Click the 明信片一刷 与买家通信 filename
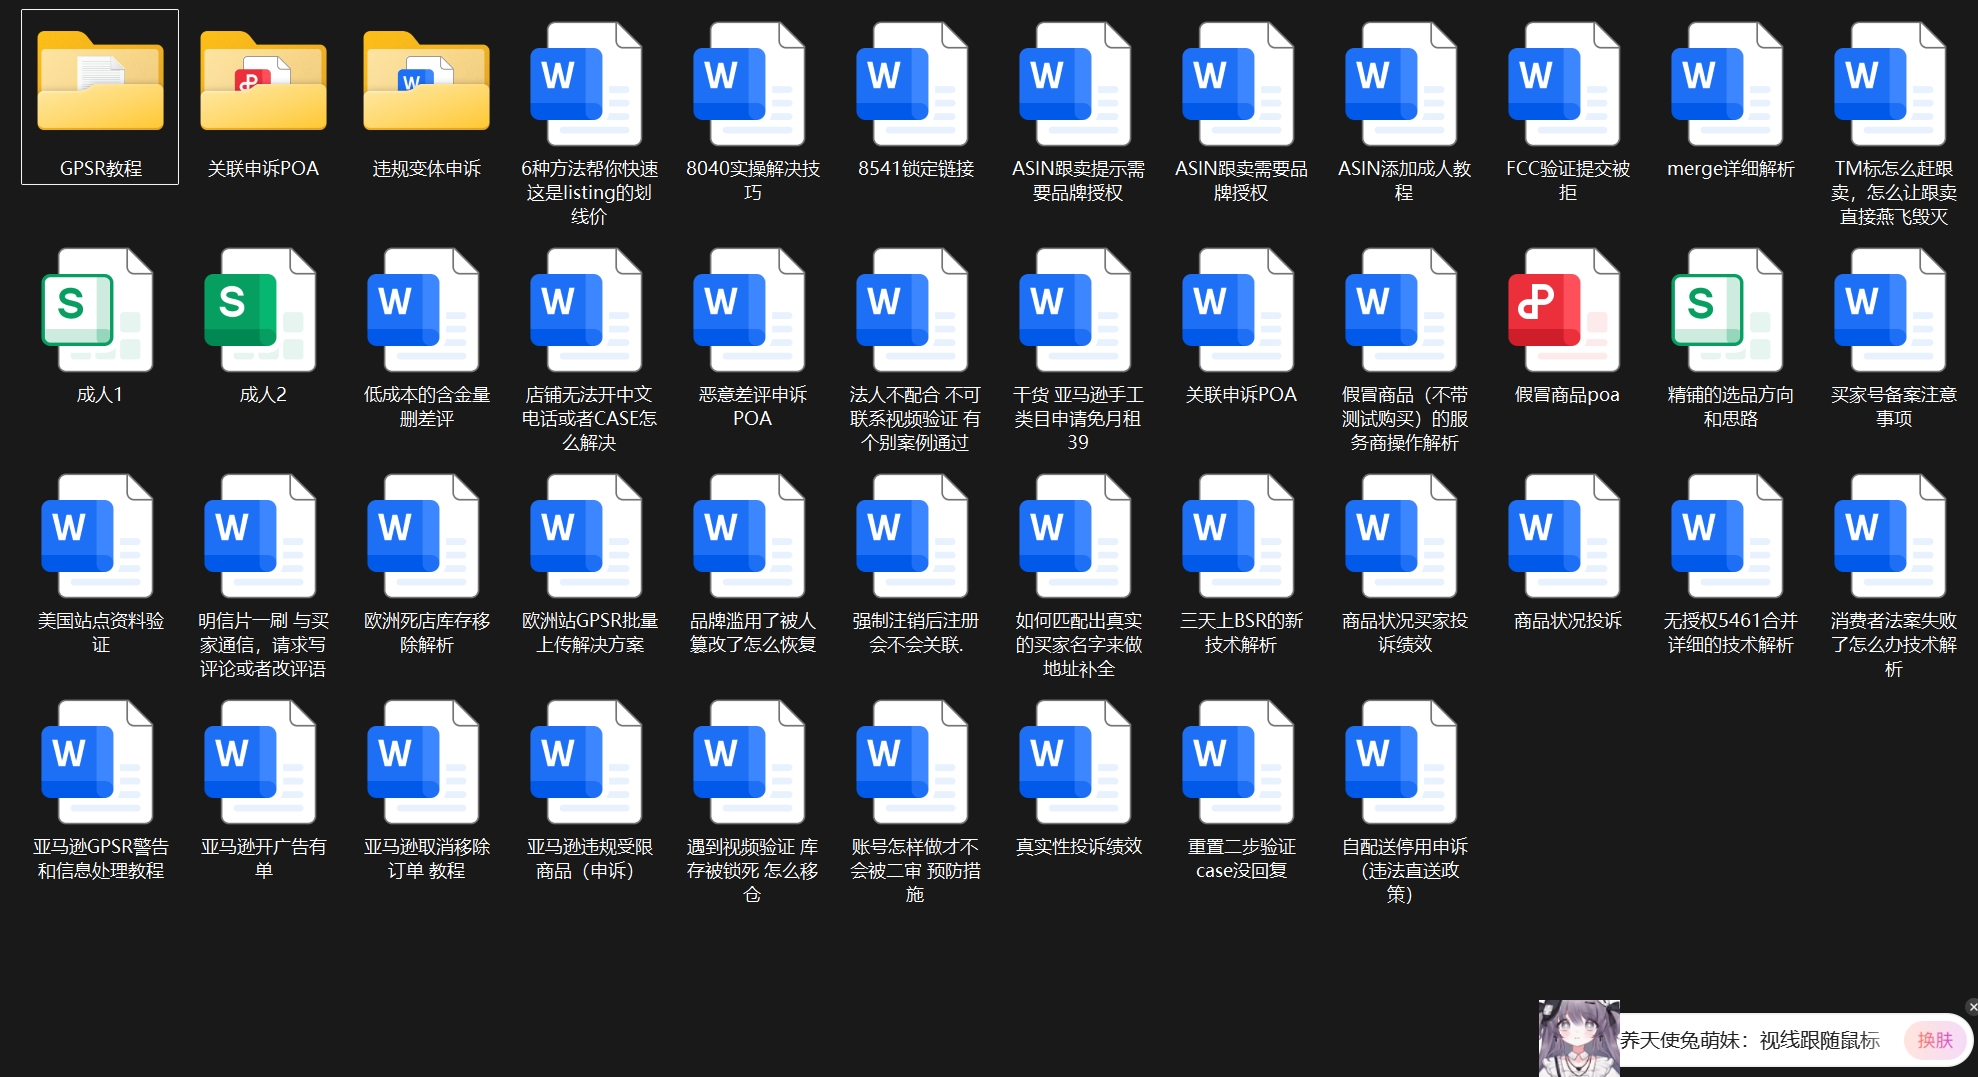This screenshot has width=1978, height=1077. pyautogui.click(x=263, y=644)
